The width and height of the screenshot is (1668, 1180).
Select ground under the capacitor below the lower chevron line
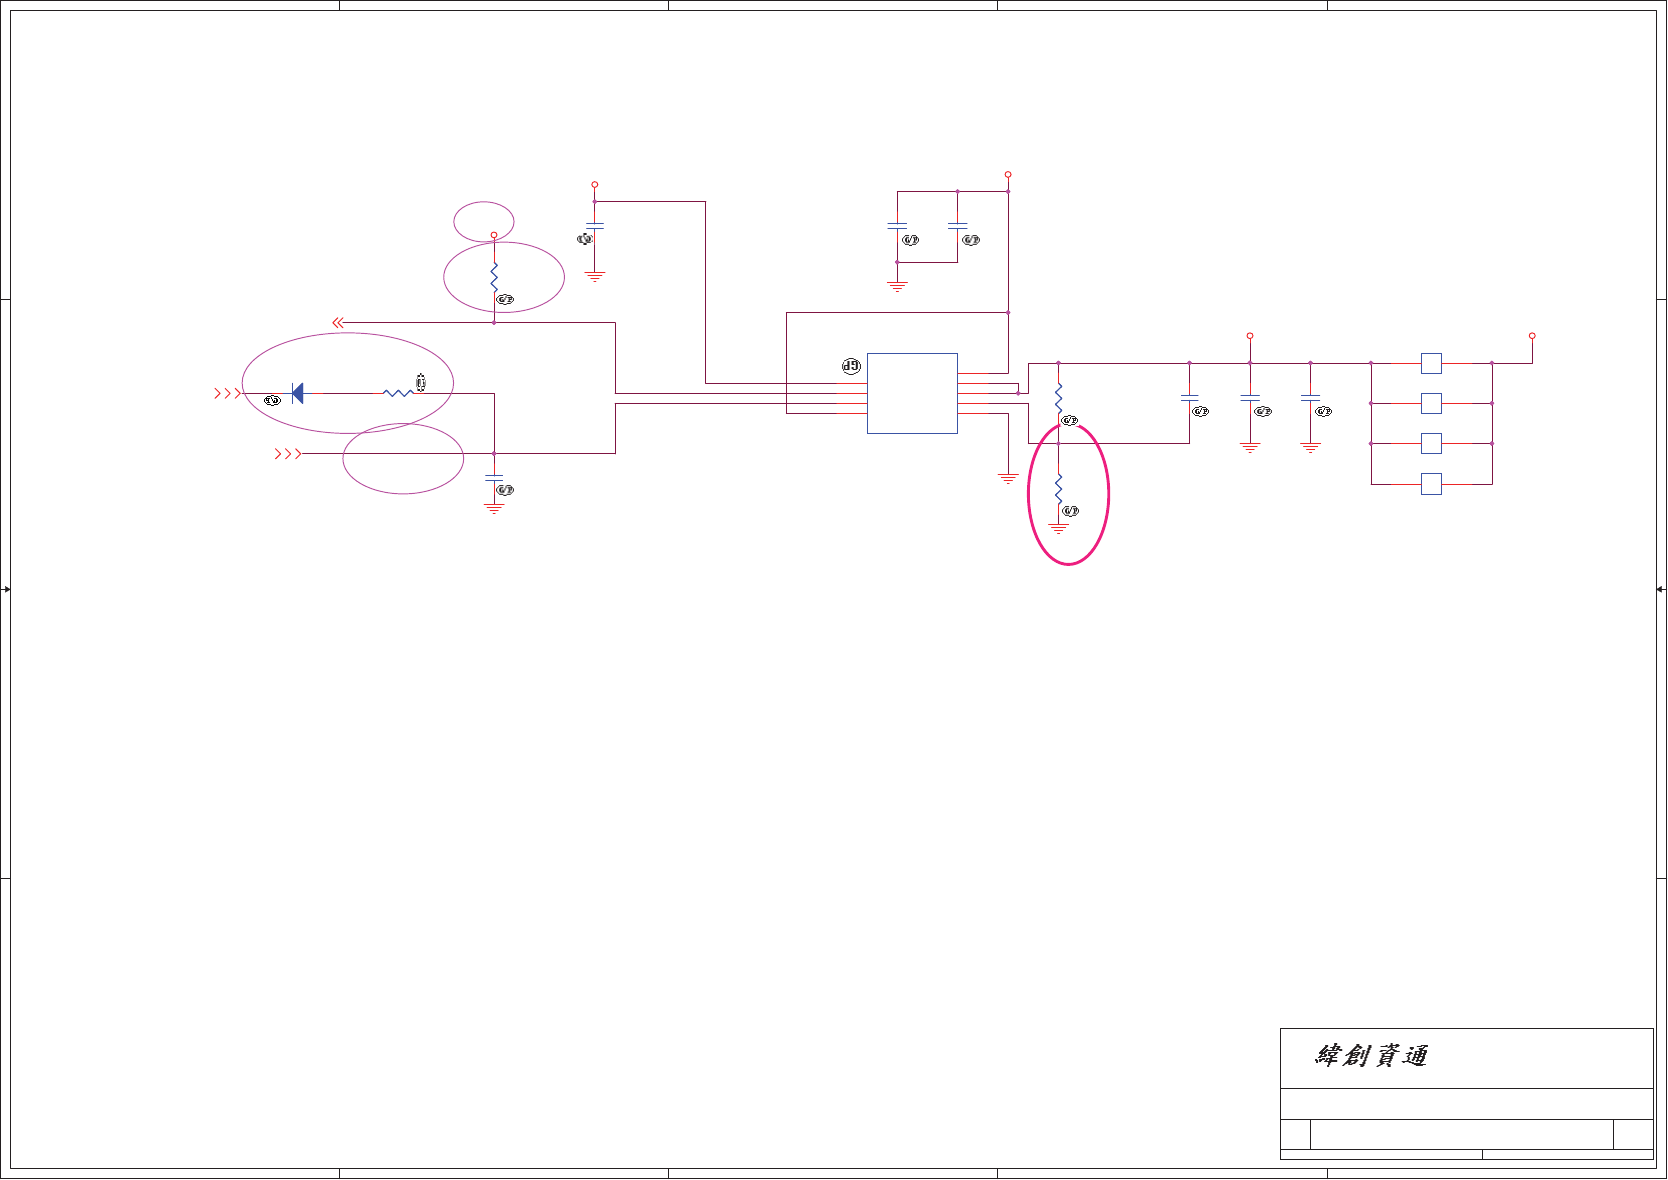pos(494,508)
